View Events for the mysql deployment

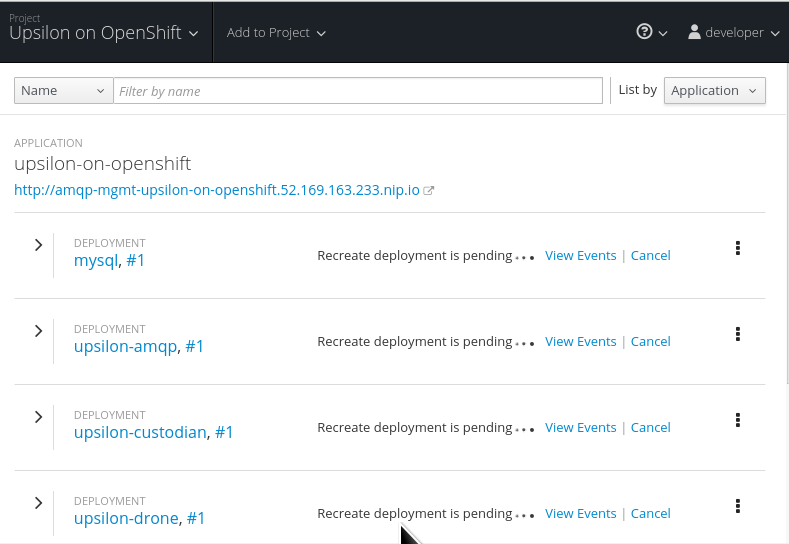[581, 256]
